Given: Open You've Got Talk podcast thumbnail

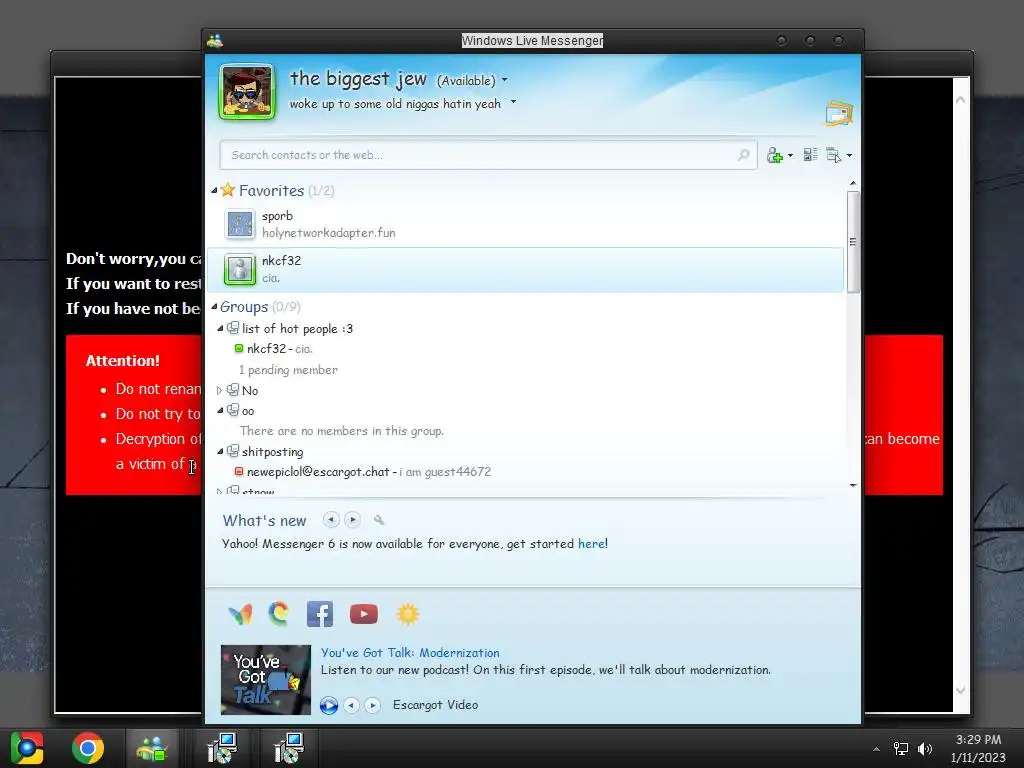Looking at the screenshot, I should 266,680.
